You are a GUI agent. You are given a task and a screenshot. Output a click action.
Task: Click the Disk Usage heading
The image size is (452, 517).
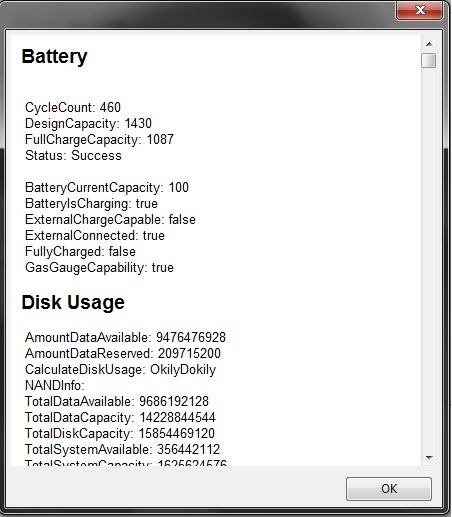(x=73, y=303)
